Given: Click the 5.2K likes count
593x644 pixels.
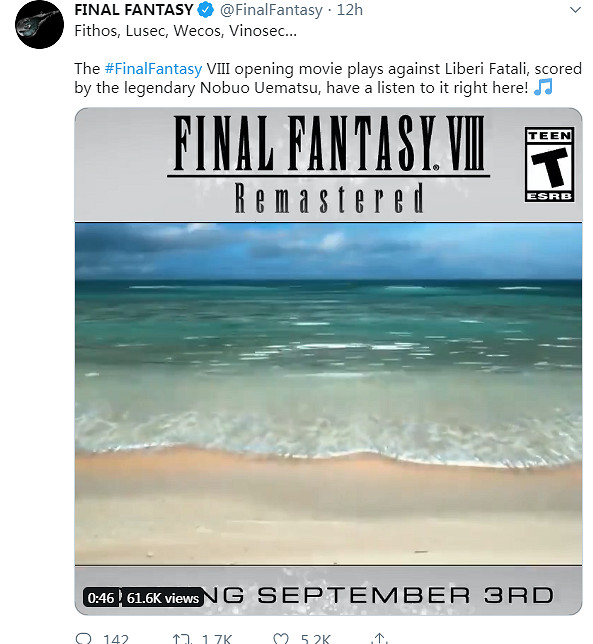Looking at the screenshot, I should point(315,639).
